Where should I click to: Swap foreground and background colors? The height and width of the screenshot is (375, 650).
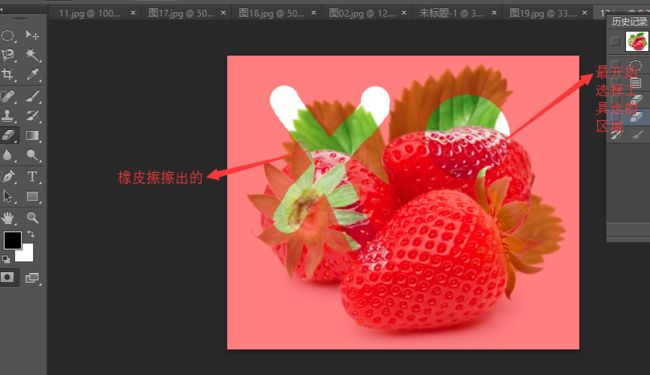pyautogui.click(x=31, y=234)
